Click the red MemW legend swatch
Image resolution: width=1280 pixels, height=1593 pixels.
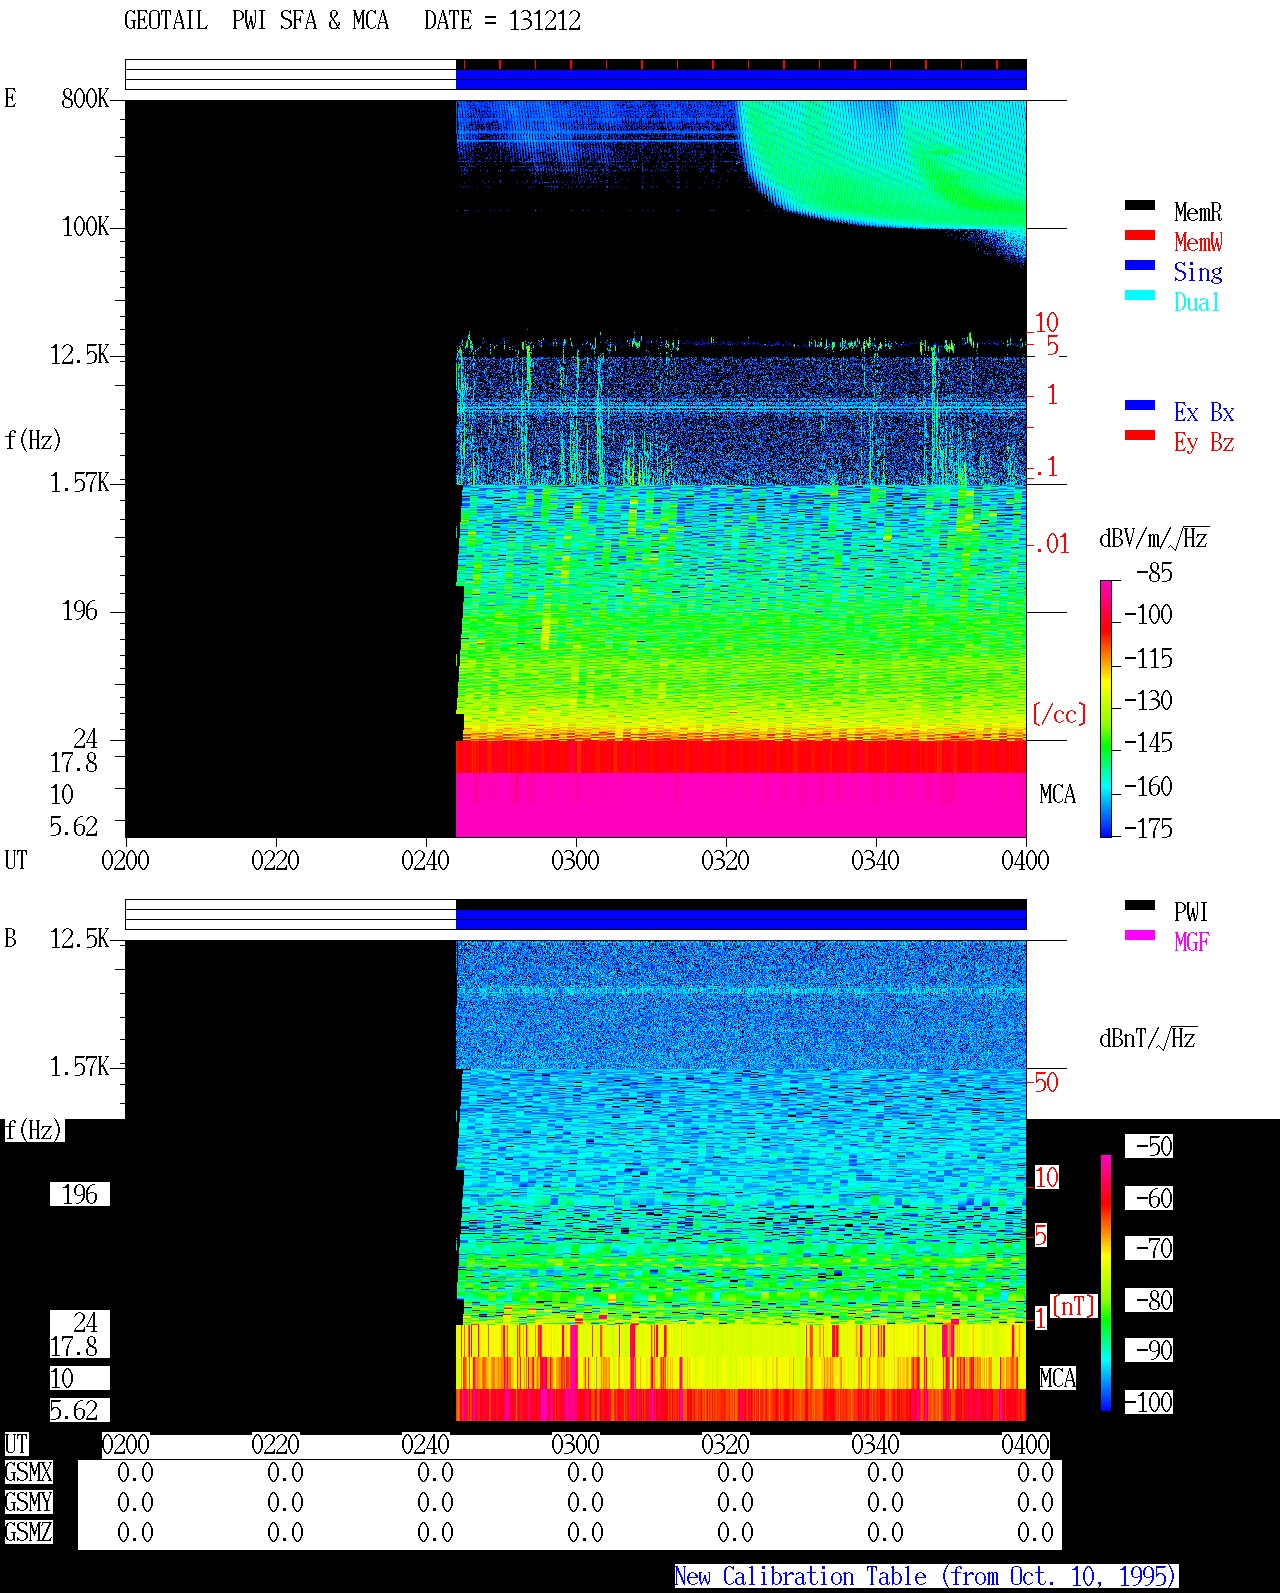tap(1140, 236)
